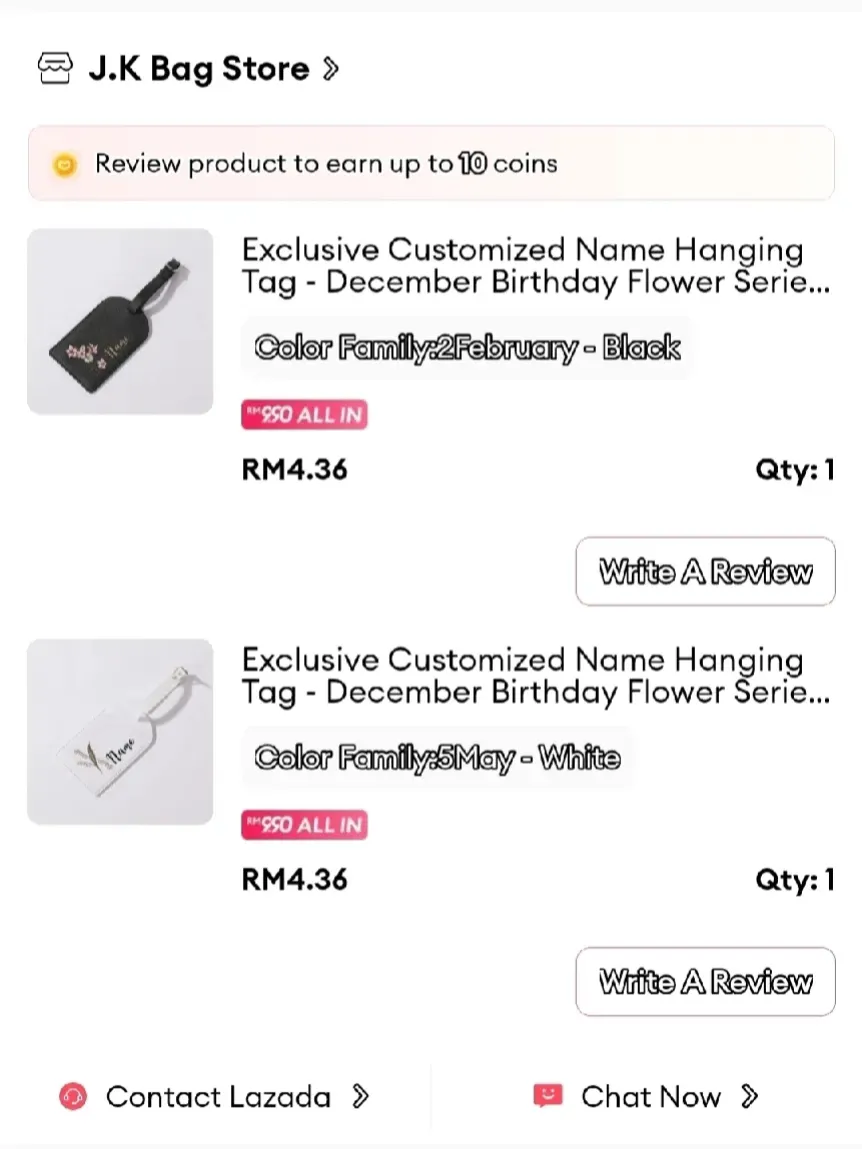The height and width of the screenshot is (1149, 862).
Task: Open the J.K Bag Store page link
Action: [x=198, y=69]
